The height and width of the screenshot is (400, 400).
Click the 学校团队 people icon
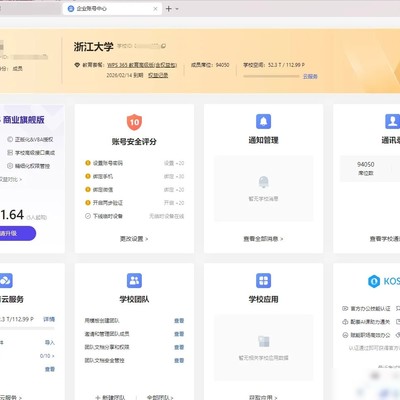click(x=134, y=280)
